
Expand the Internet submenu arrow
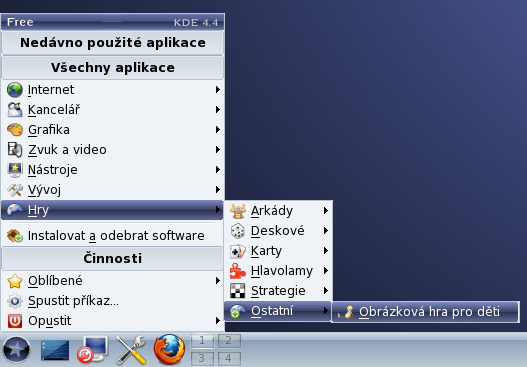[x=218, y=90]
